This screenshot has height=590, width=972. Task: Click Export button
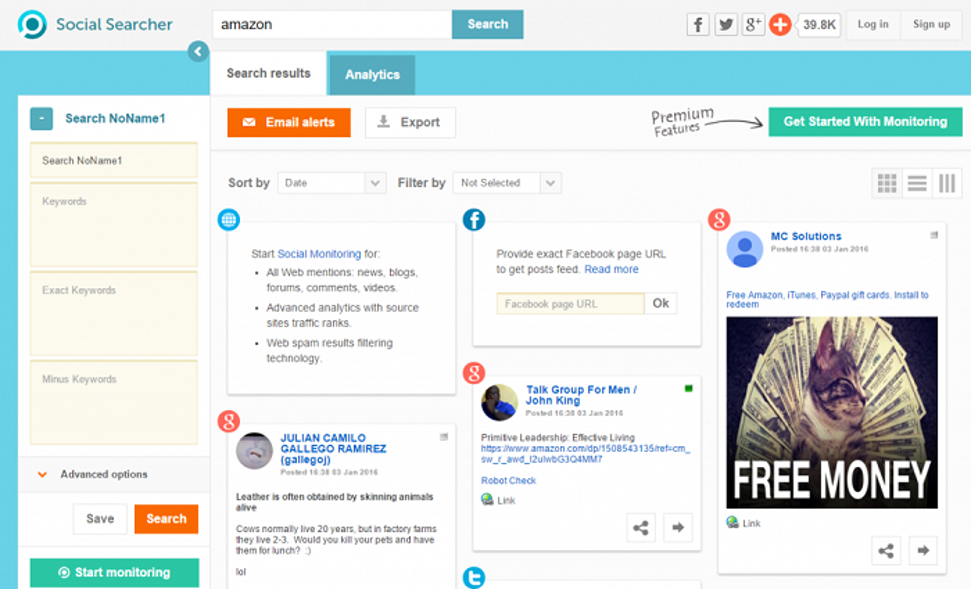pos(410,123)
